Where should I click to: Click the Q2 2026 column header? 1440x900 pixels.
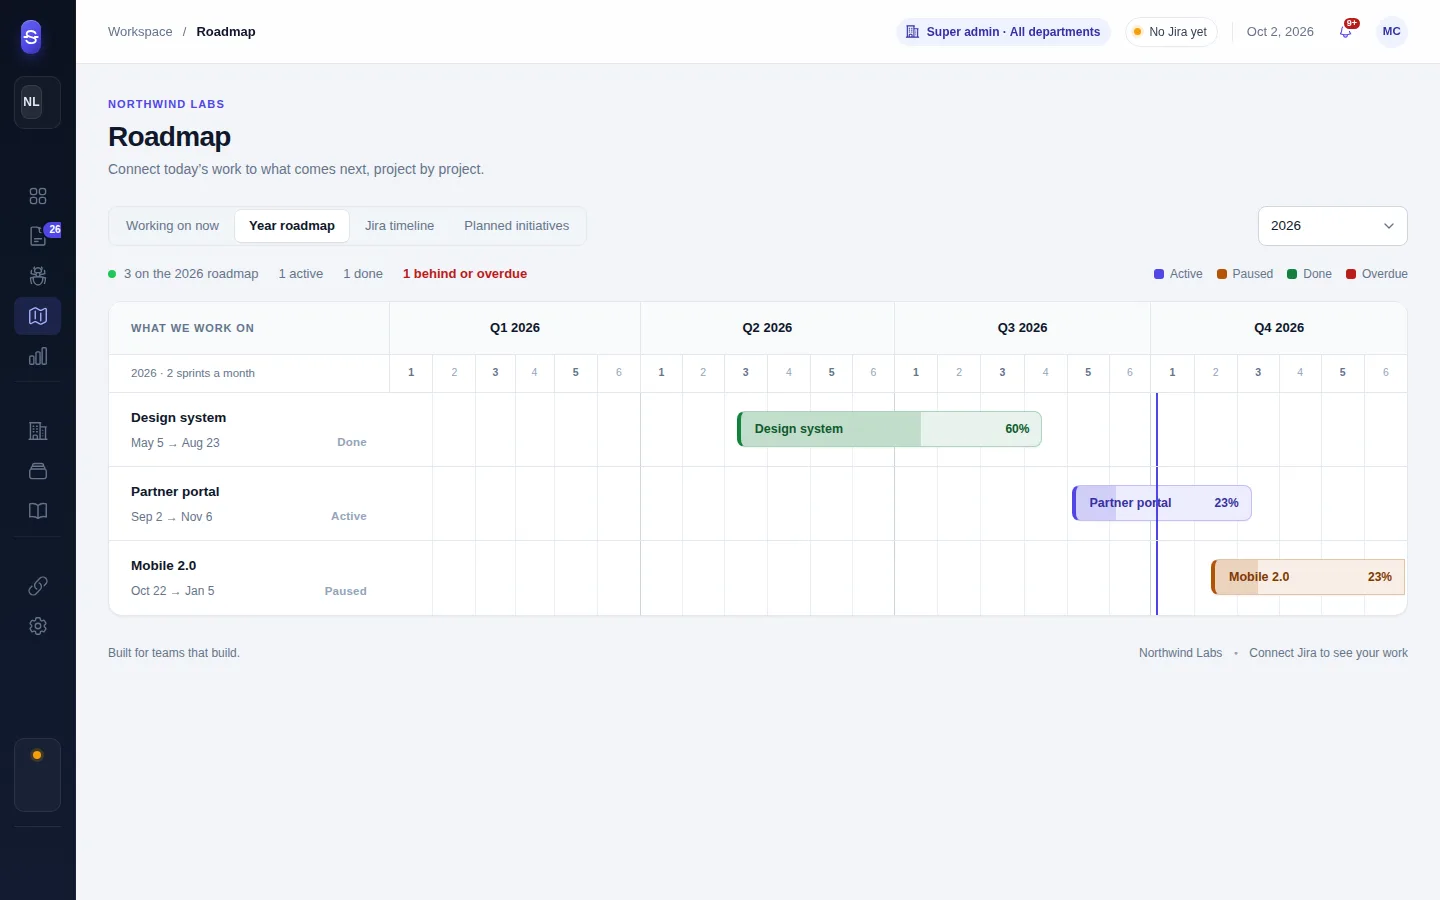(x=767, y=328)
